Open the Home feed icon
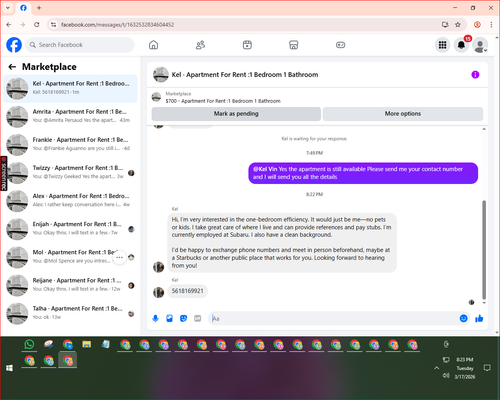Screen dimensions: 500x400 [153, 45]
